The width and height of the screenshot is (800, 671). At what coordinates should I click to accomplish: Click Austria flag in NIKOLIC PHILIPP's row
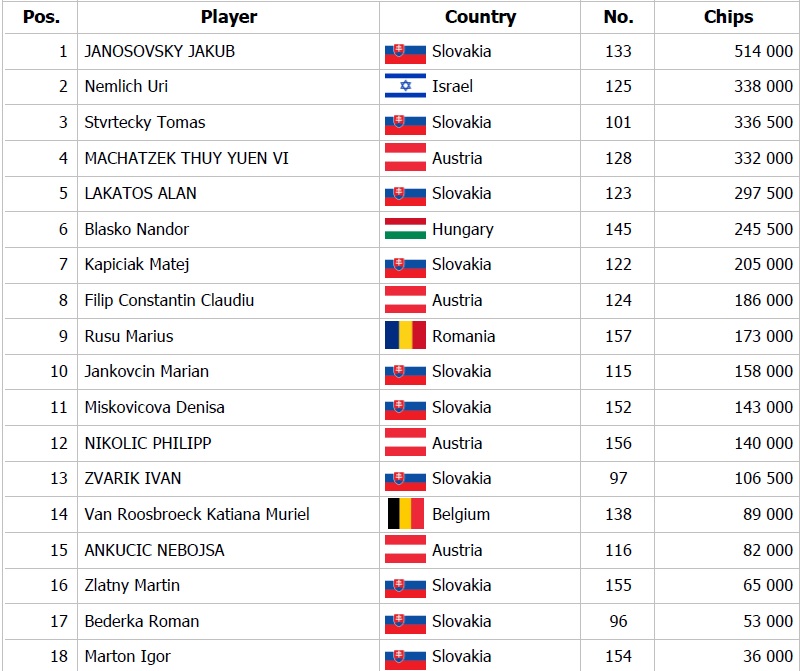[x=405, y=443]
